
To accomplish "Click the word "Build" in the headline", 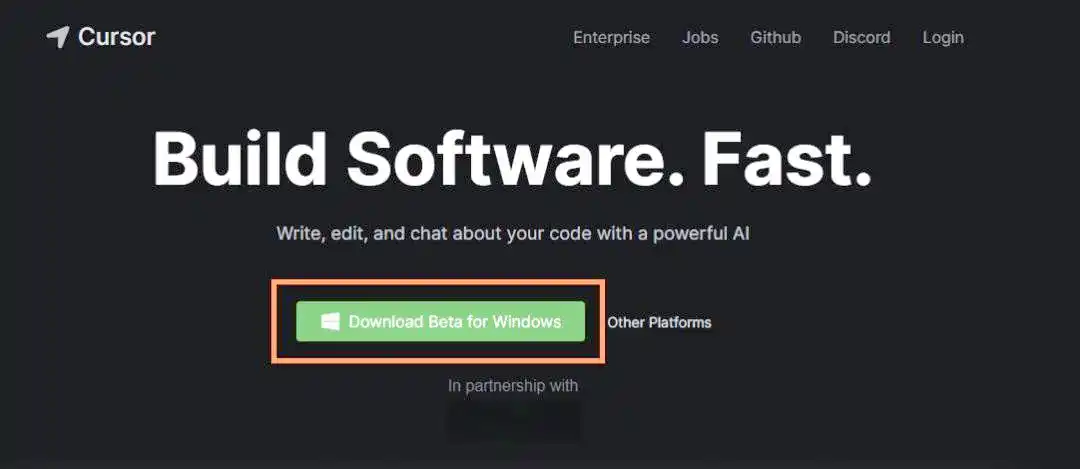I will pos(240,160).
